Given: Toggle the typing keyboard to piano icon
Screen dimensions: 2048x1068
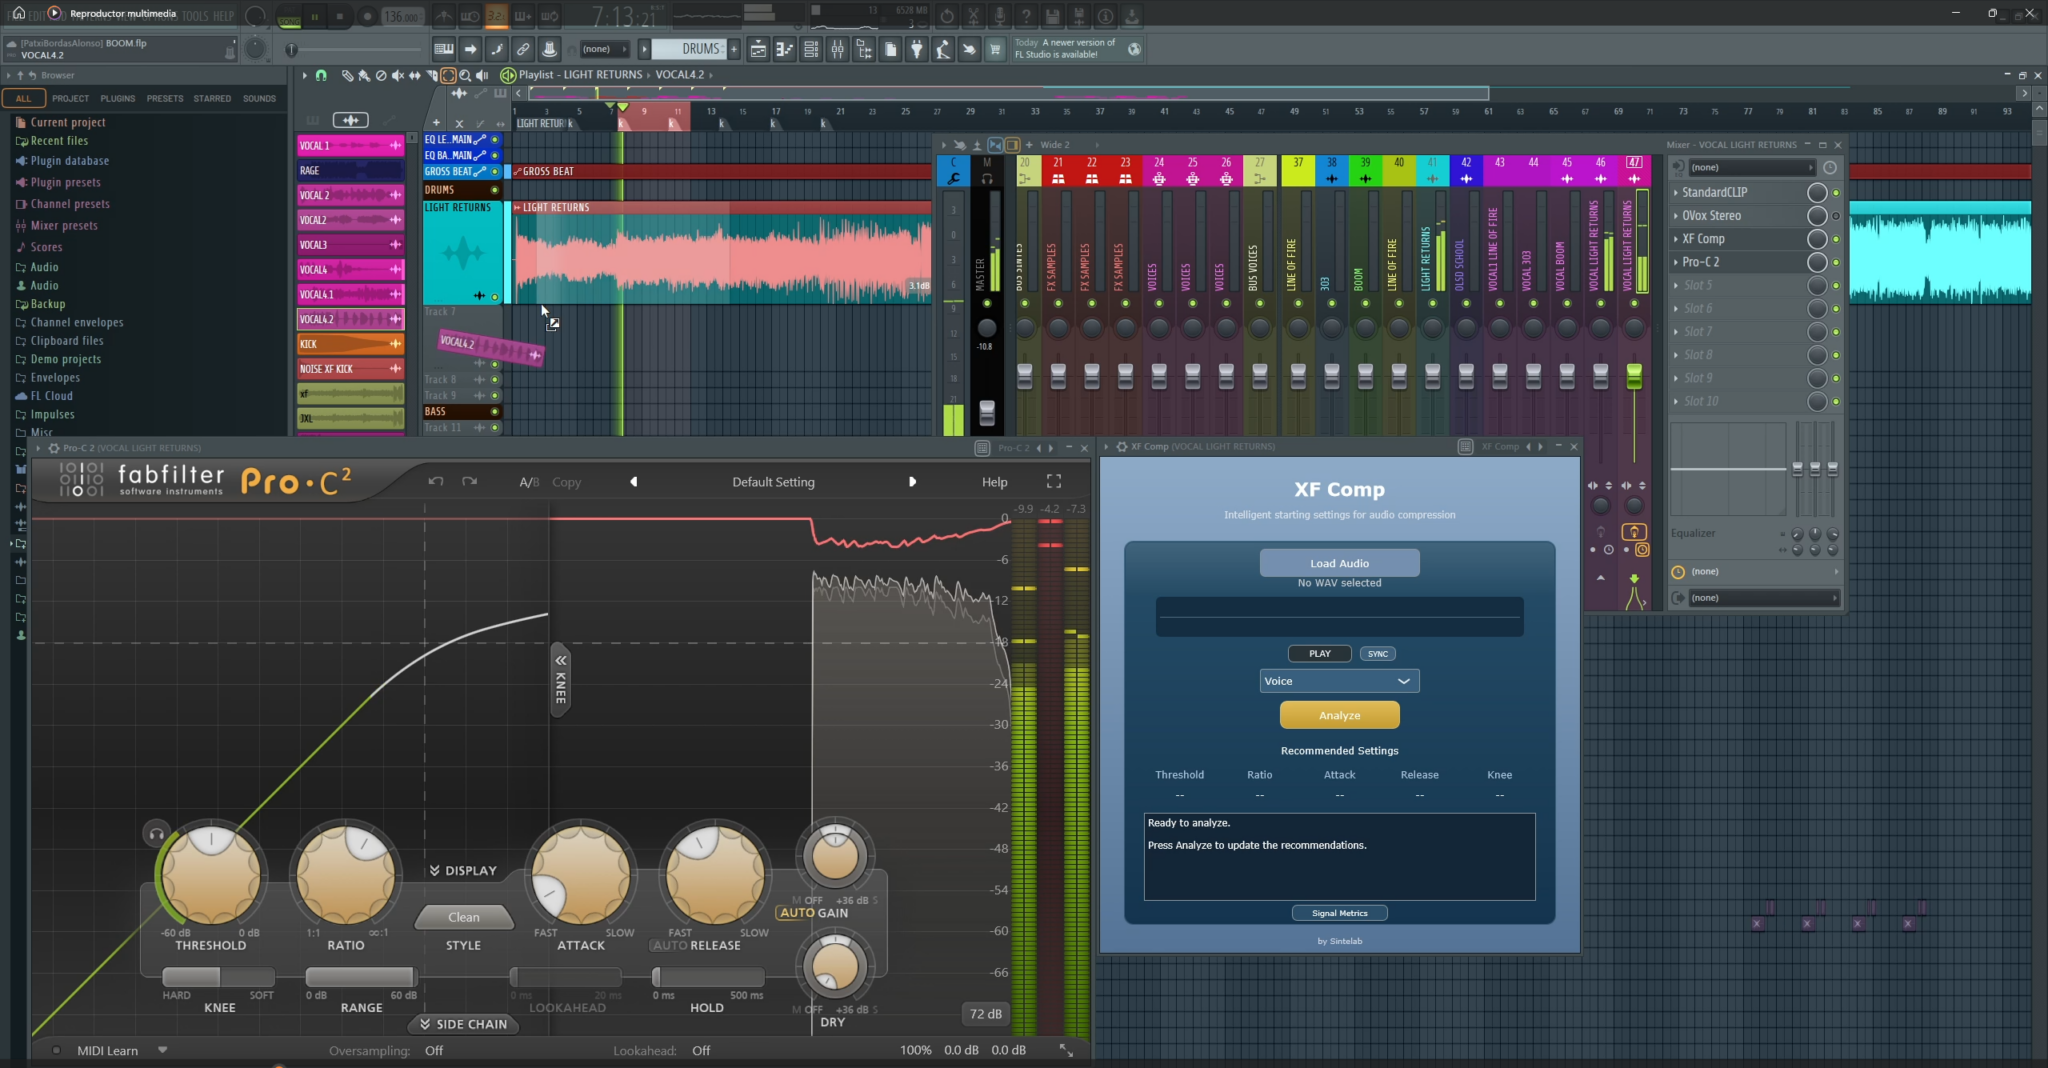Looking at the screenshot, I should pos(444,49).
